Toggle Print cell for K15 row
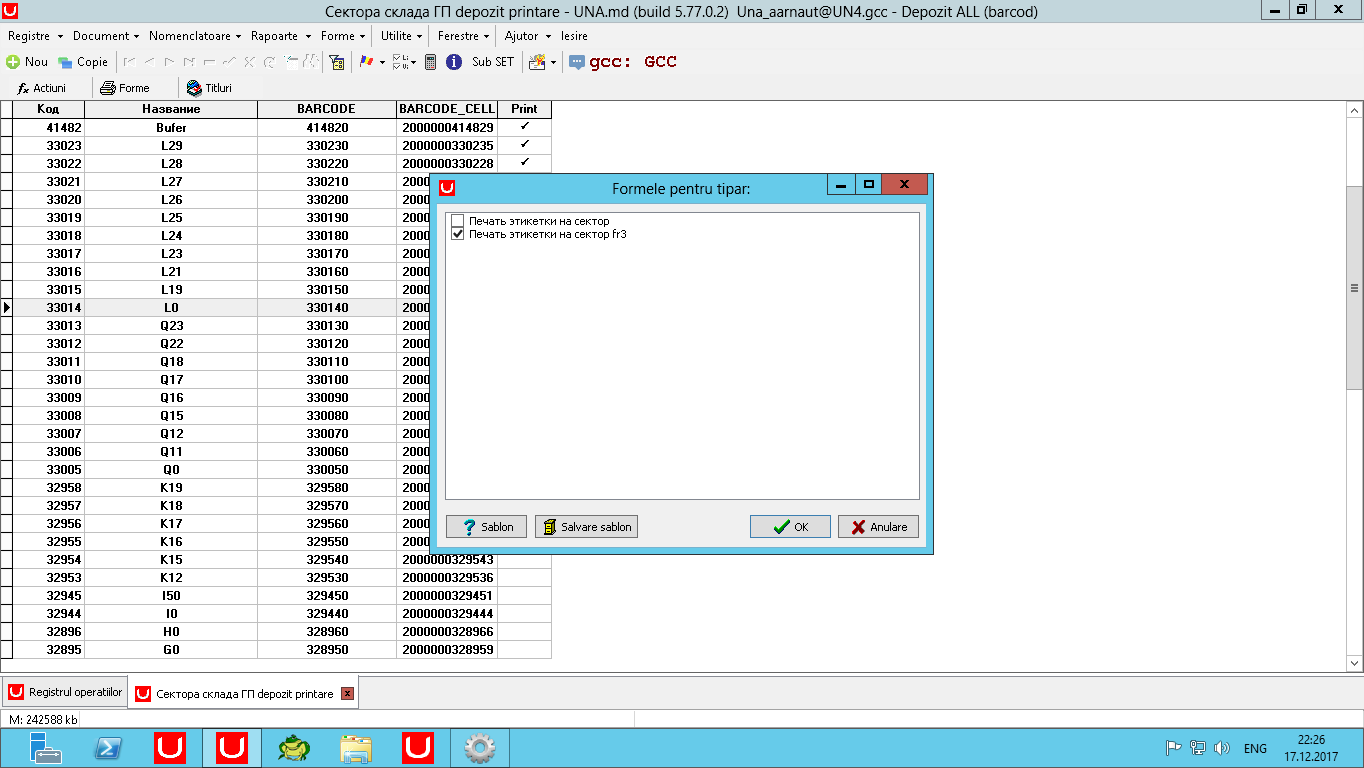 pos(524,559)
